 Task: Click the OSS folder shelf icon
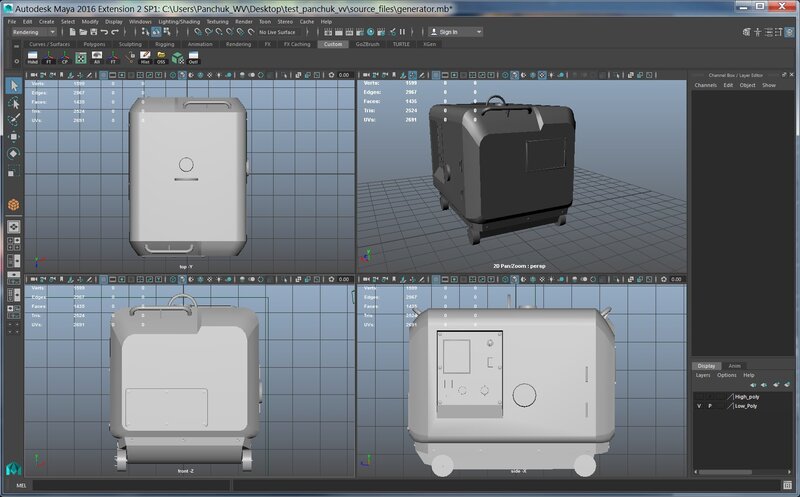[161, 58]
